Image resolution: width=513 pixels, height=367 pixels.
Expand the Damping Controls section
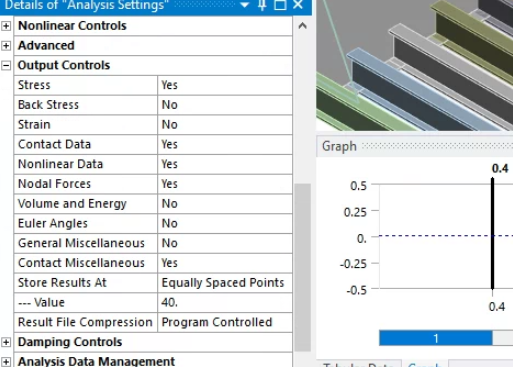pyautogui.click(x=6, y=342)
